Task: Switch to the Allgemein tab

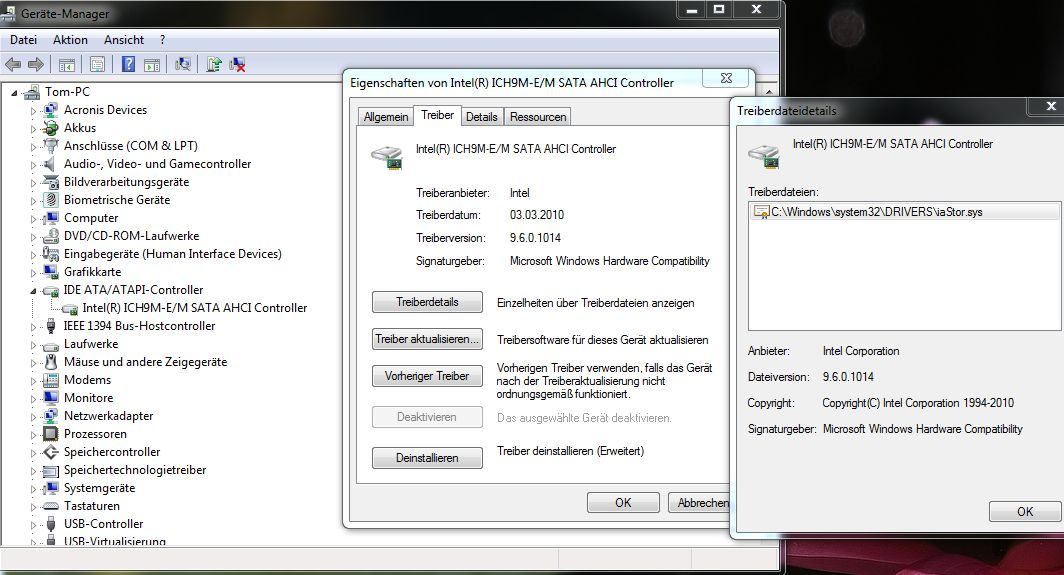Action: (x=385, y=117)
